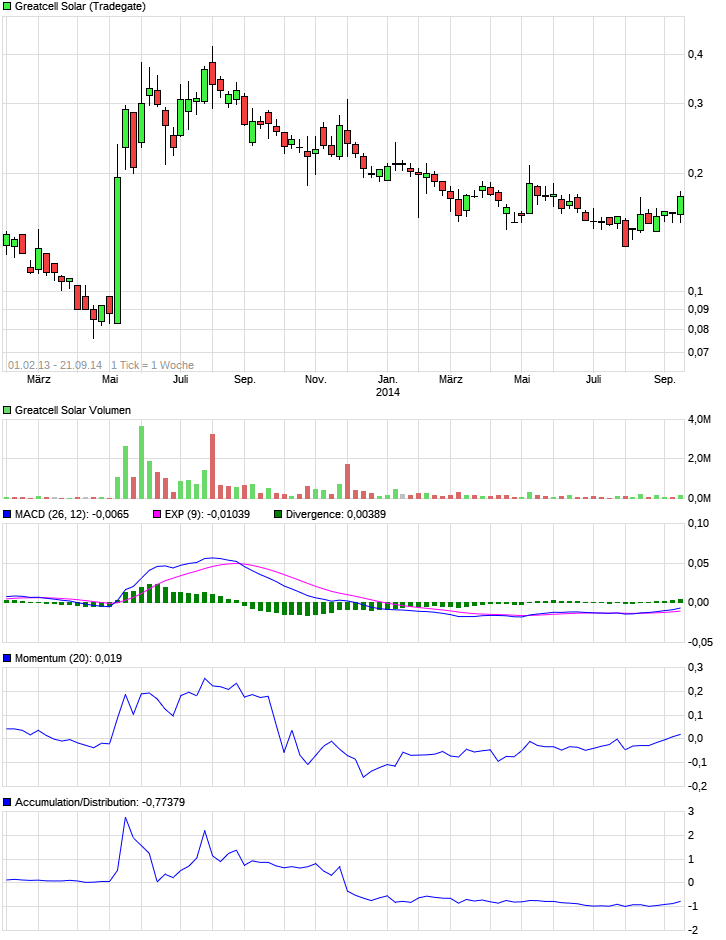Click the '-0,05' MACD axis value
This screenshot has width=726, height=940.
click(x=699, y=642)
